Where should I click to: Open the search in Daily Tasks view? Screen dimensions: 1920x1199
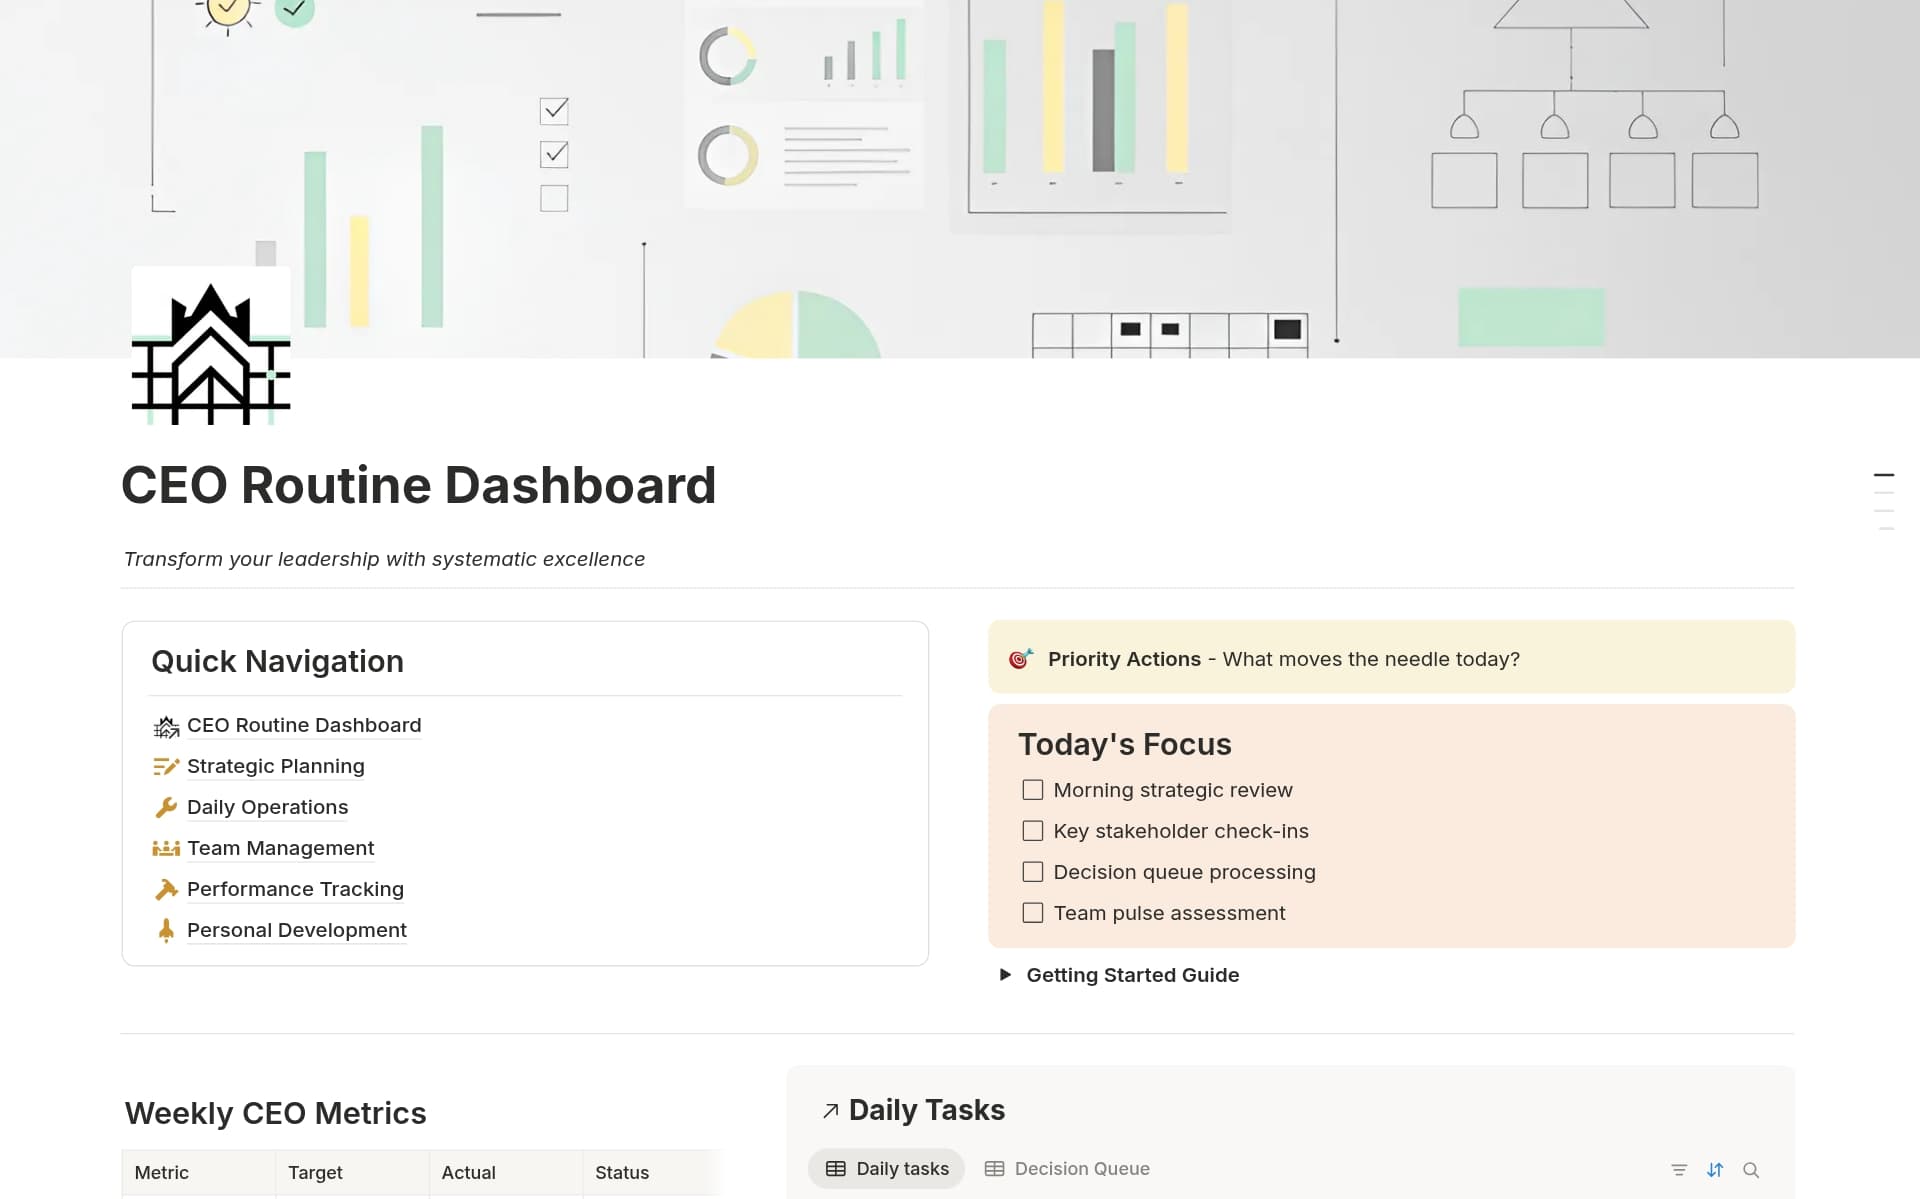1752,1168
